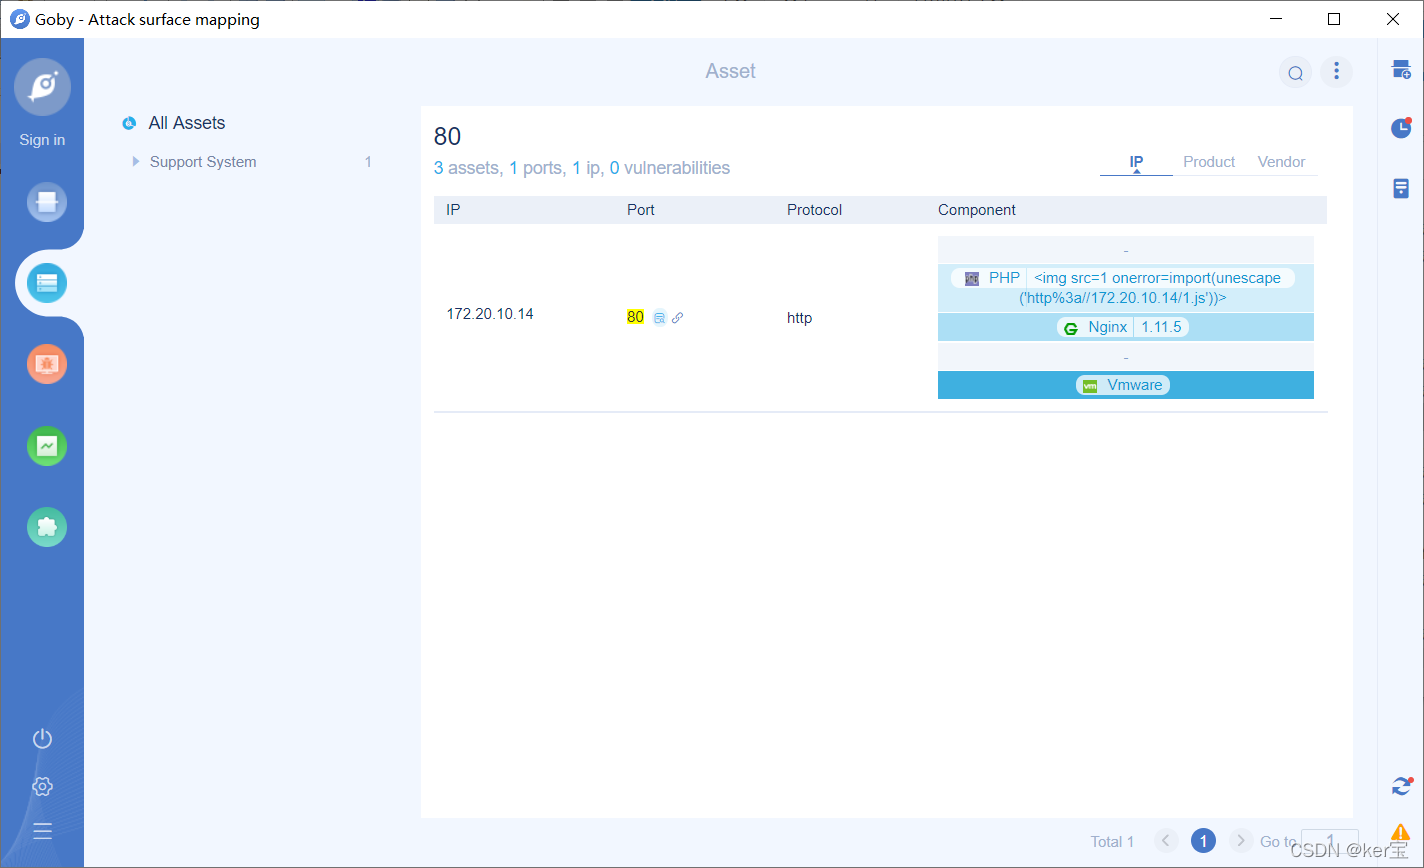Open the Scan section in sidebar
This screenshot has width=1424, height=868.
click(47, 202)
